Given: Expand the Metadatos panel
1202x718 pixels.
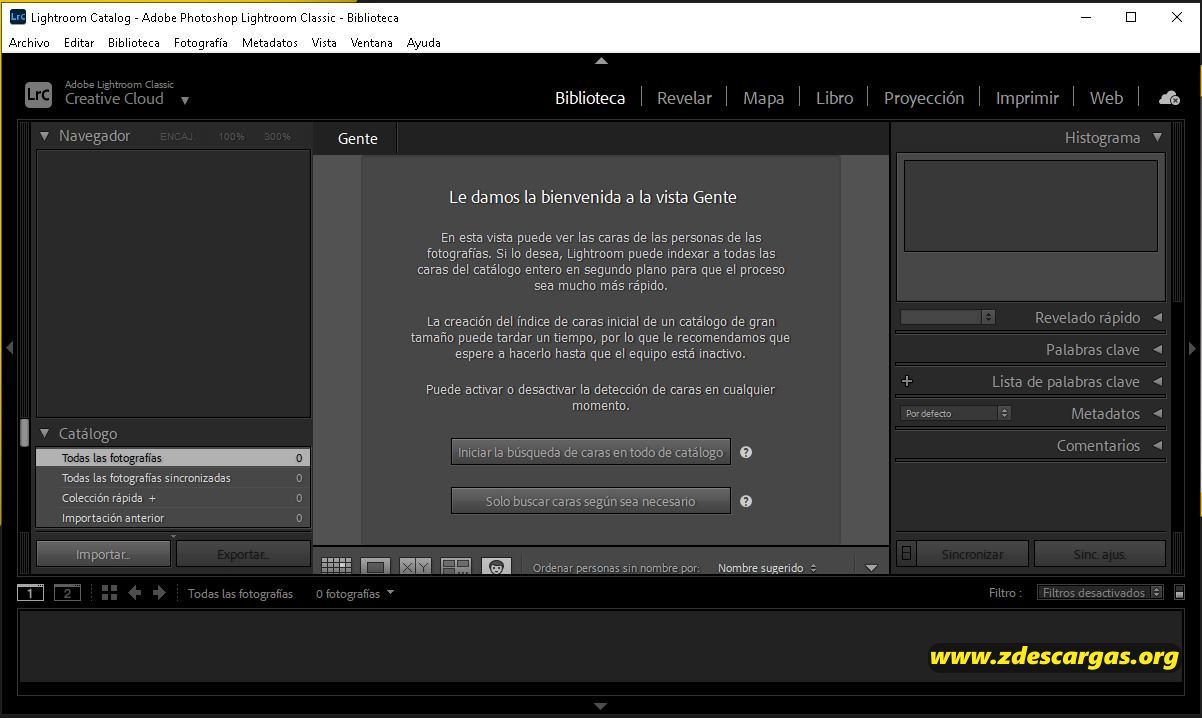Looking at the screenshot, I should (x=1157, y=413).
